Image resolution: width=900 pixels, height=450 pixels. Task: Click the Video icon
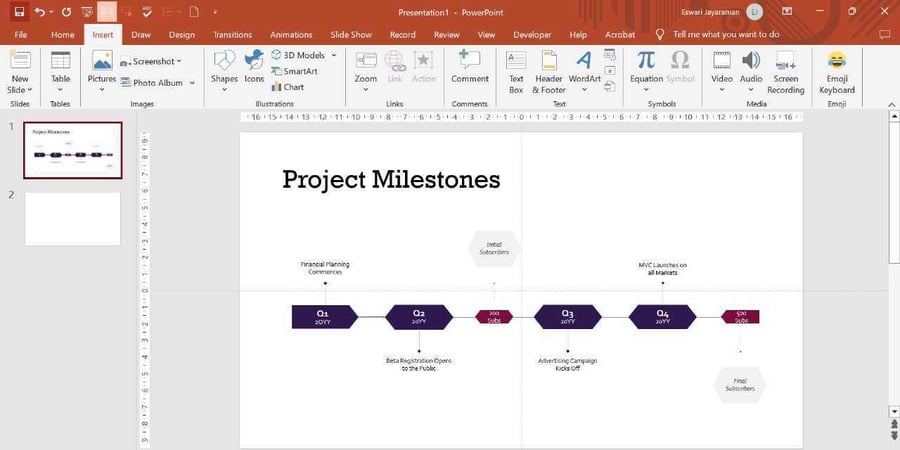pos(722,60)
